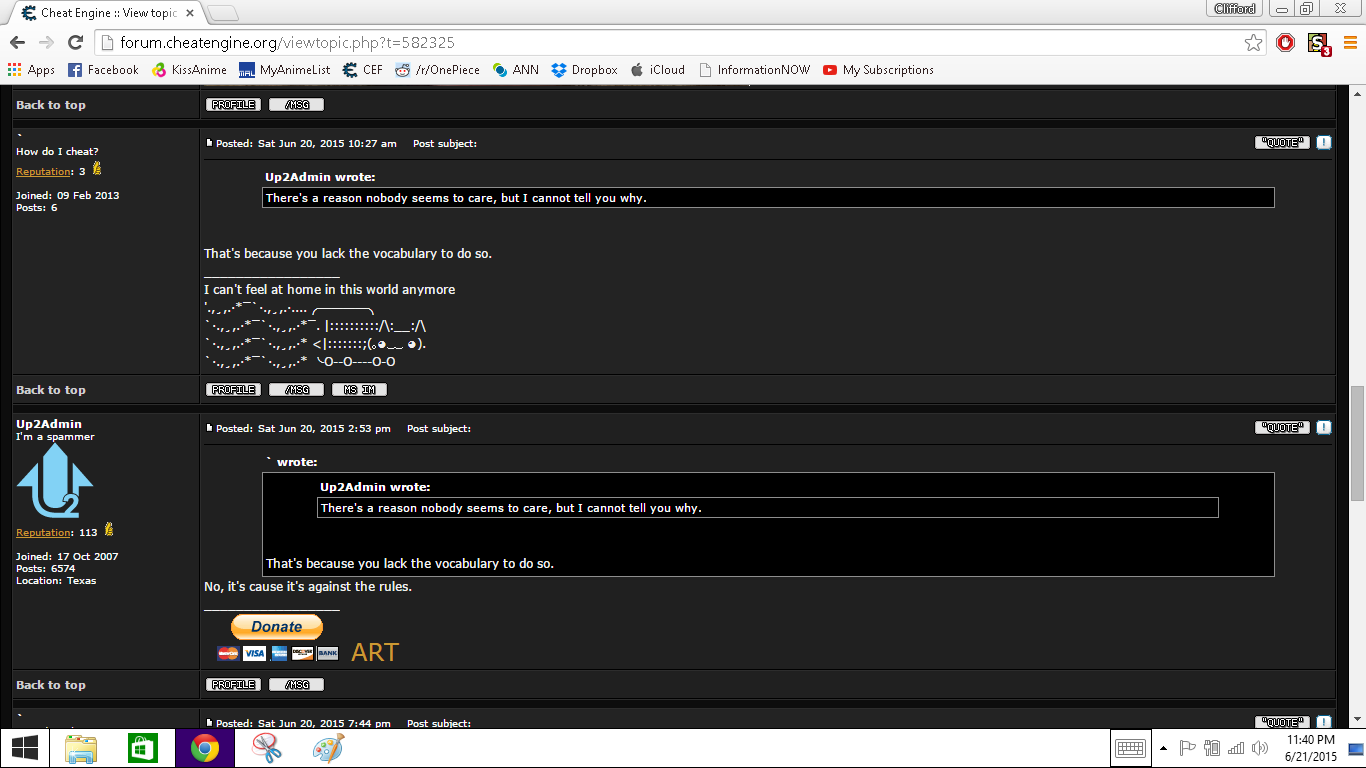Click the Up2Admin username text
This screenshot has height=768, width=1366.
coord(49,424)
